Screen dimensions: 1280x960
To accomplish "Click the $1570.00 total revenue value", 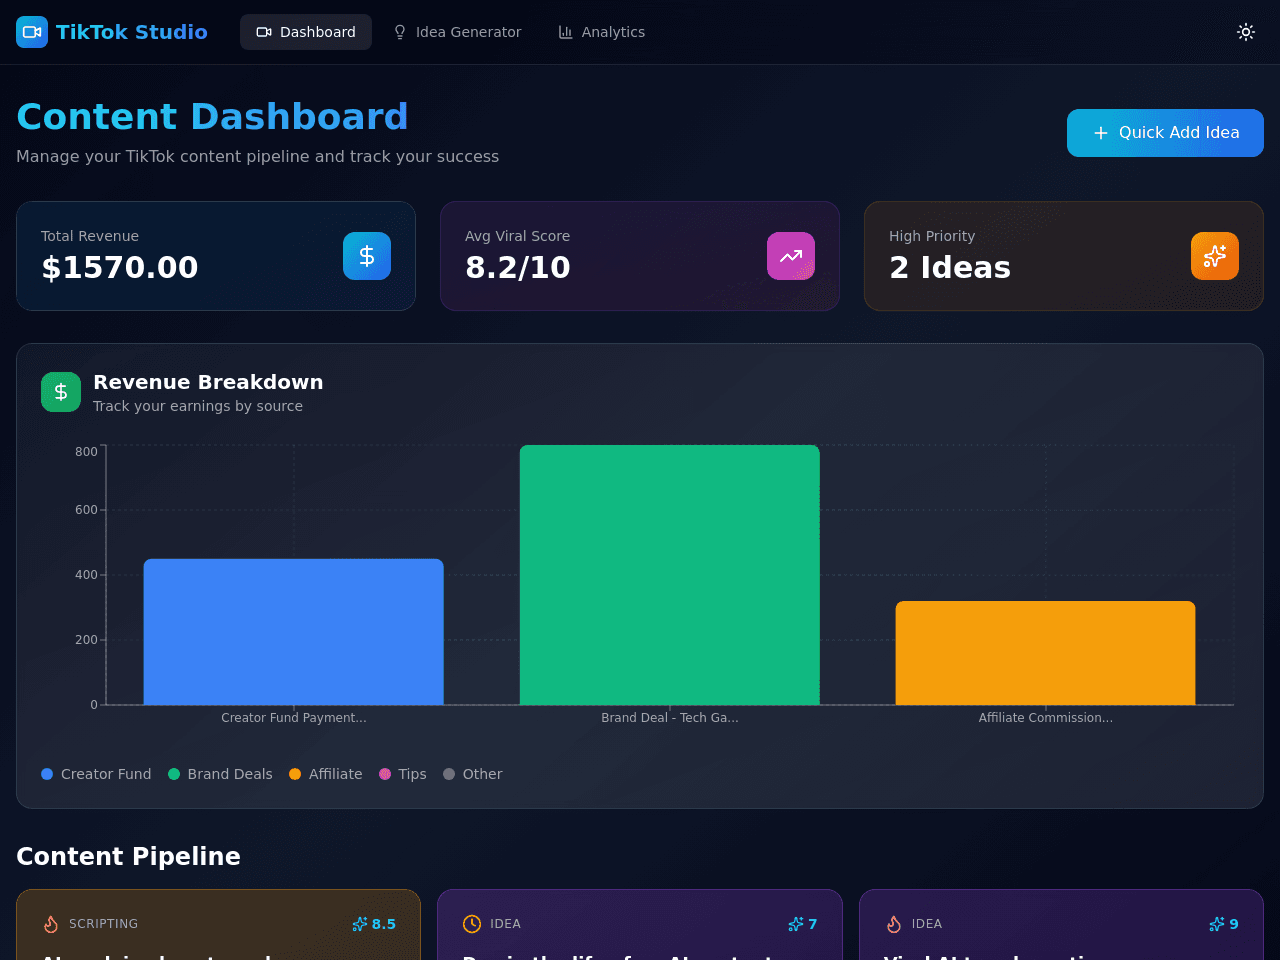I will click(120, 267).
